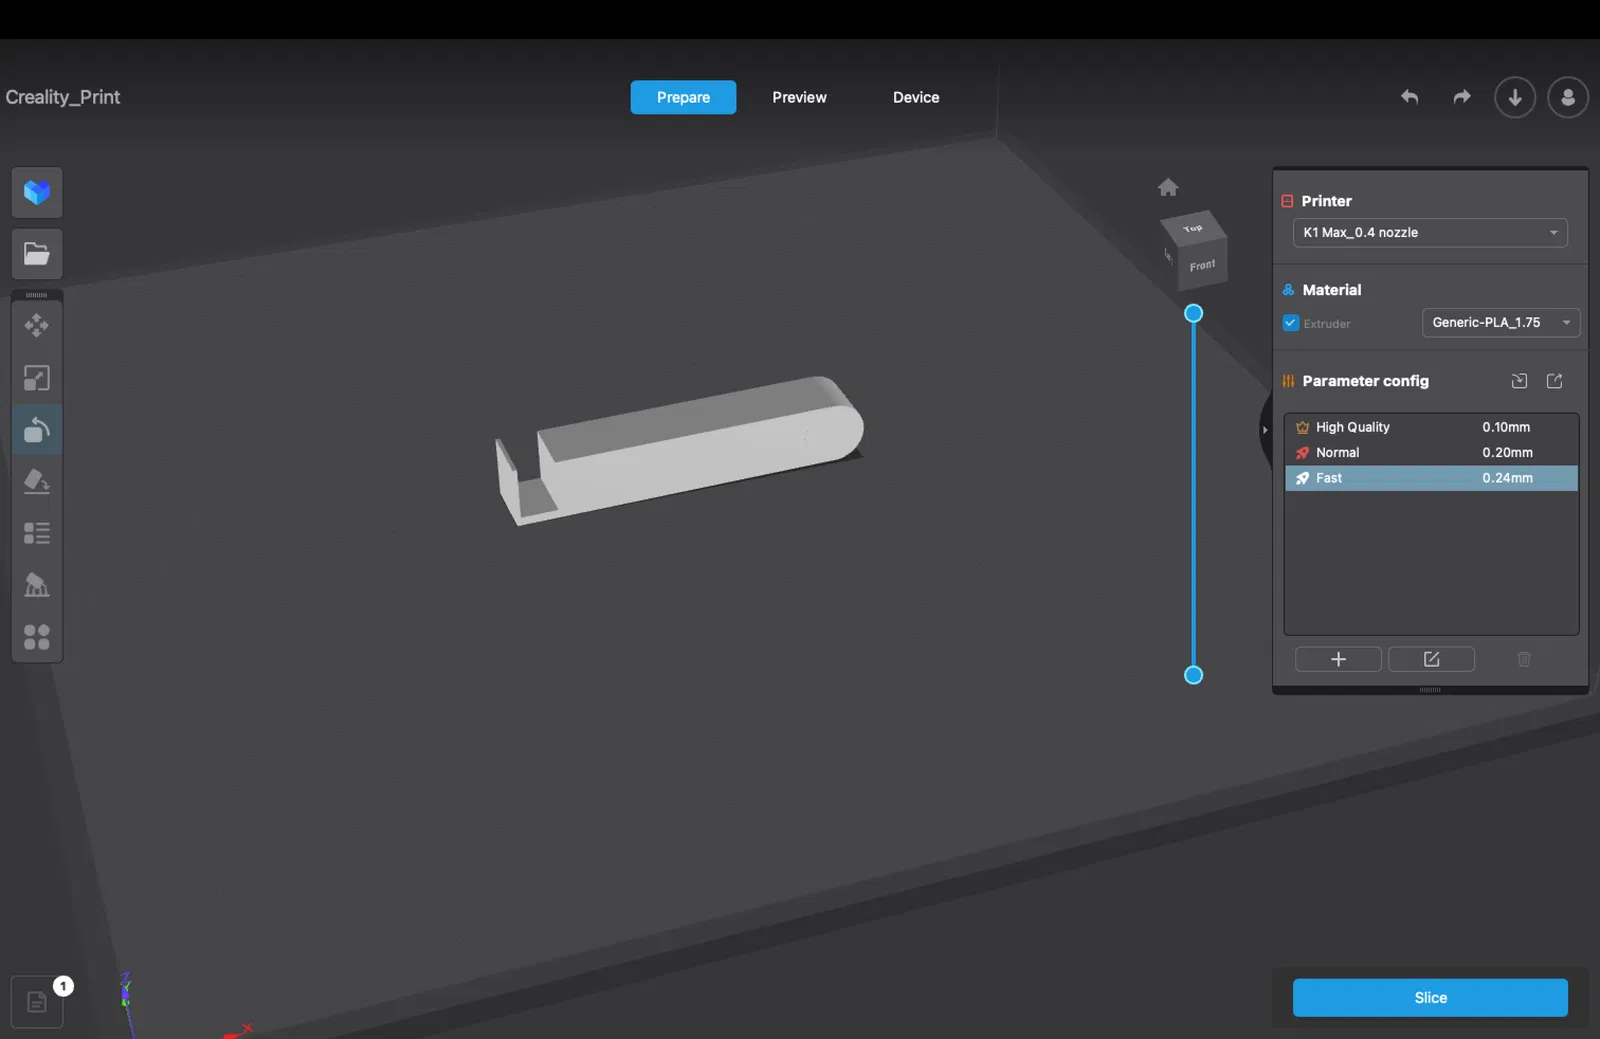Click the download arrow icon
Screen dimensions: 1600x1039
click(x=1515, y=97)
